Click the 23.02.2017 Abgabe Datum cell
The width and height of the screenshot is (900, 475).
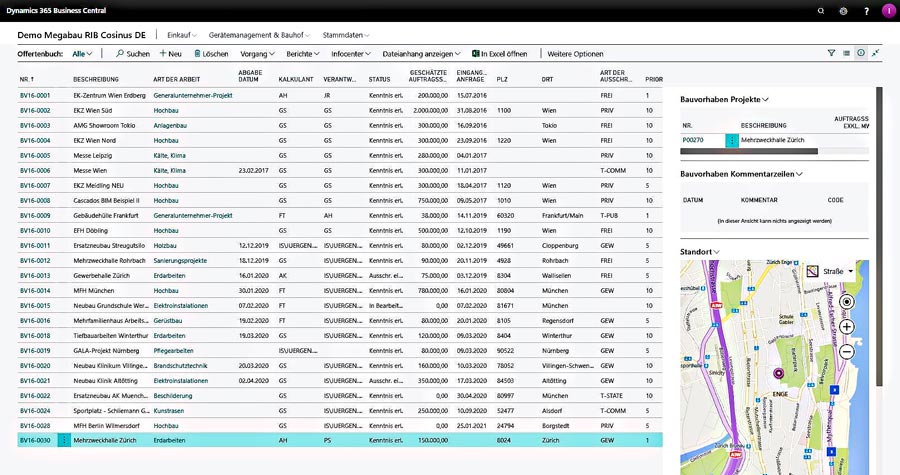pyautogui.click(x=253, y=170)
